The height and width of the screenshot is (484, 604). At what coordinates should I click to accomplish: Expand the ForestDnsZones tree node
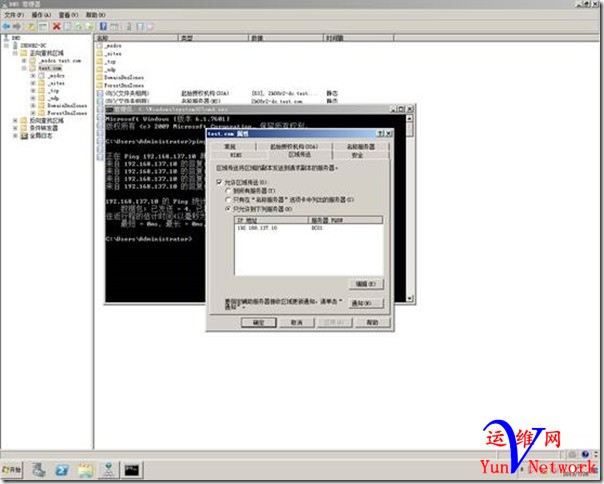click(x=33, y=113)
